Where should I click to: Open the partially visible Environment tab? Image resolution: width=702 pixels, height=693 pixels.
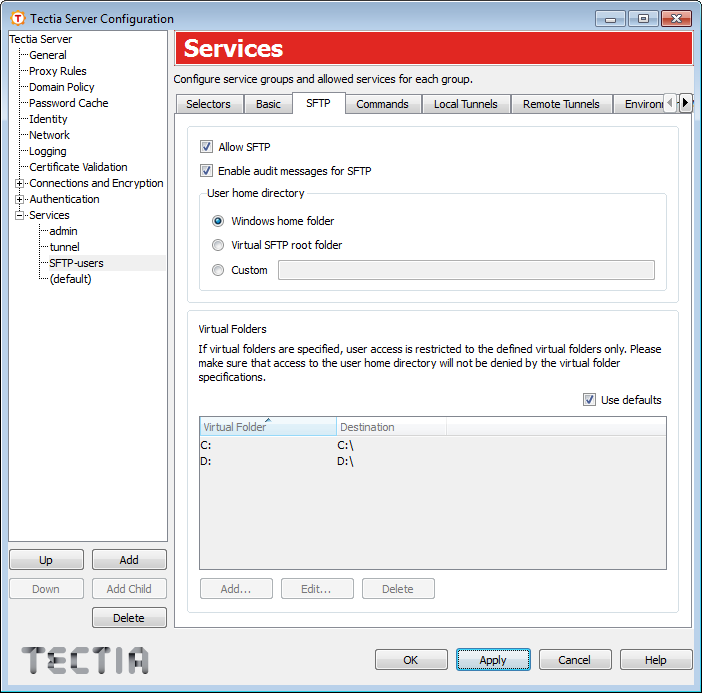click(x=640, y=104)
